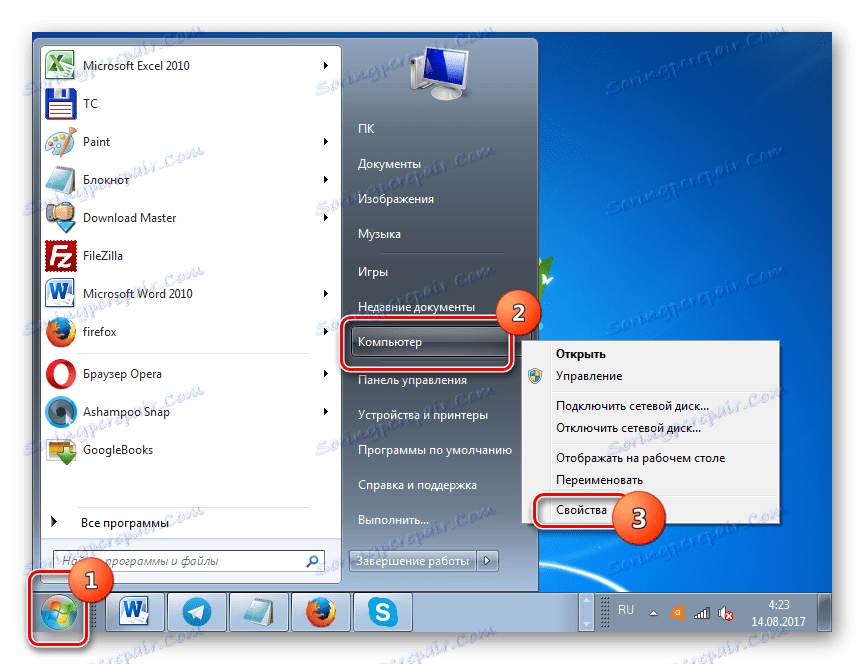
Task: Open Недавние документы in Start menu
Action: pos(416,307)
